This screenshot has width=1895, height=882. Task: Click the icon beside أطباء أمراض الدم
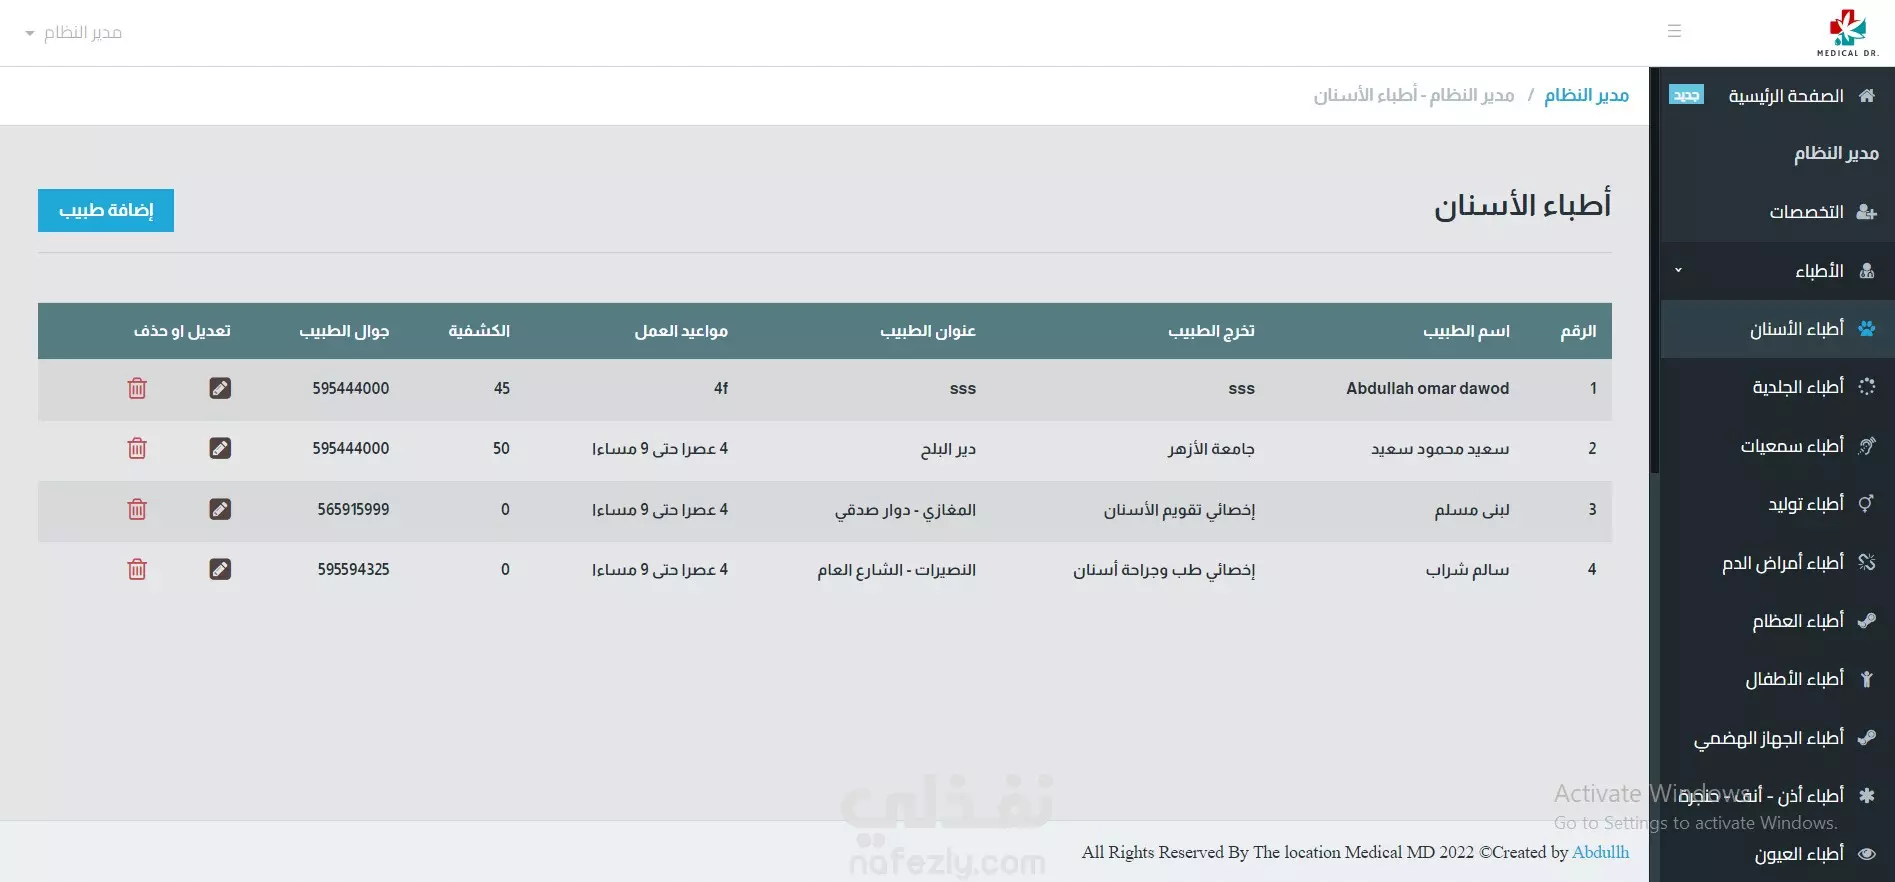[x=1866, y=562]
